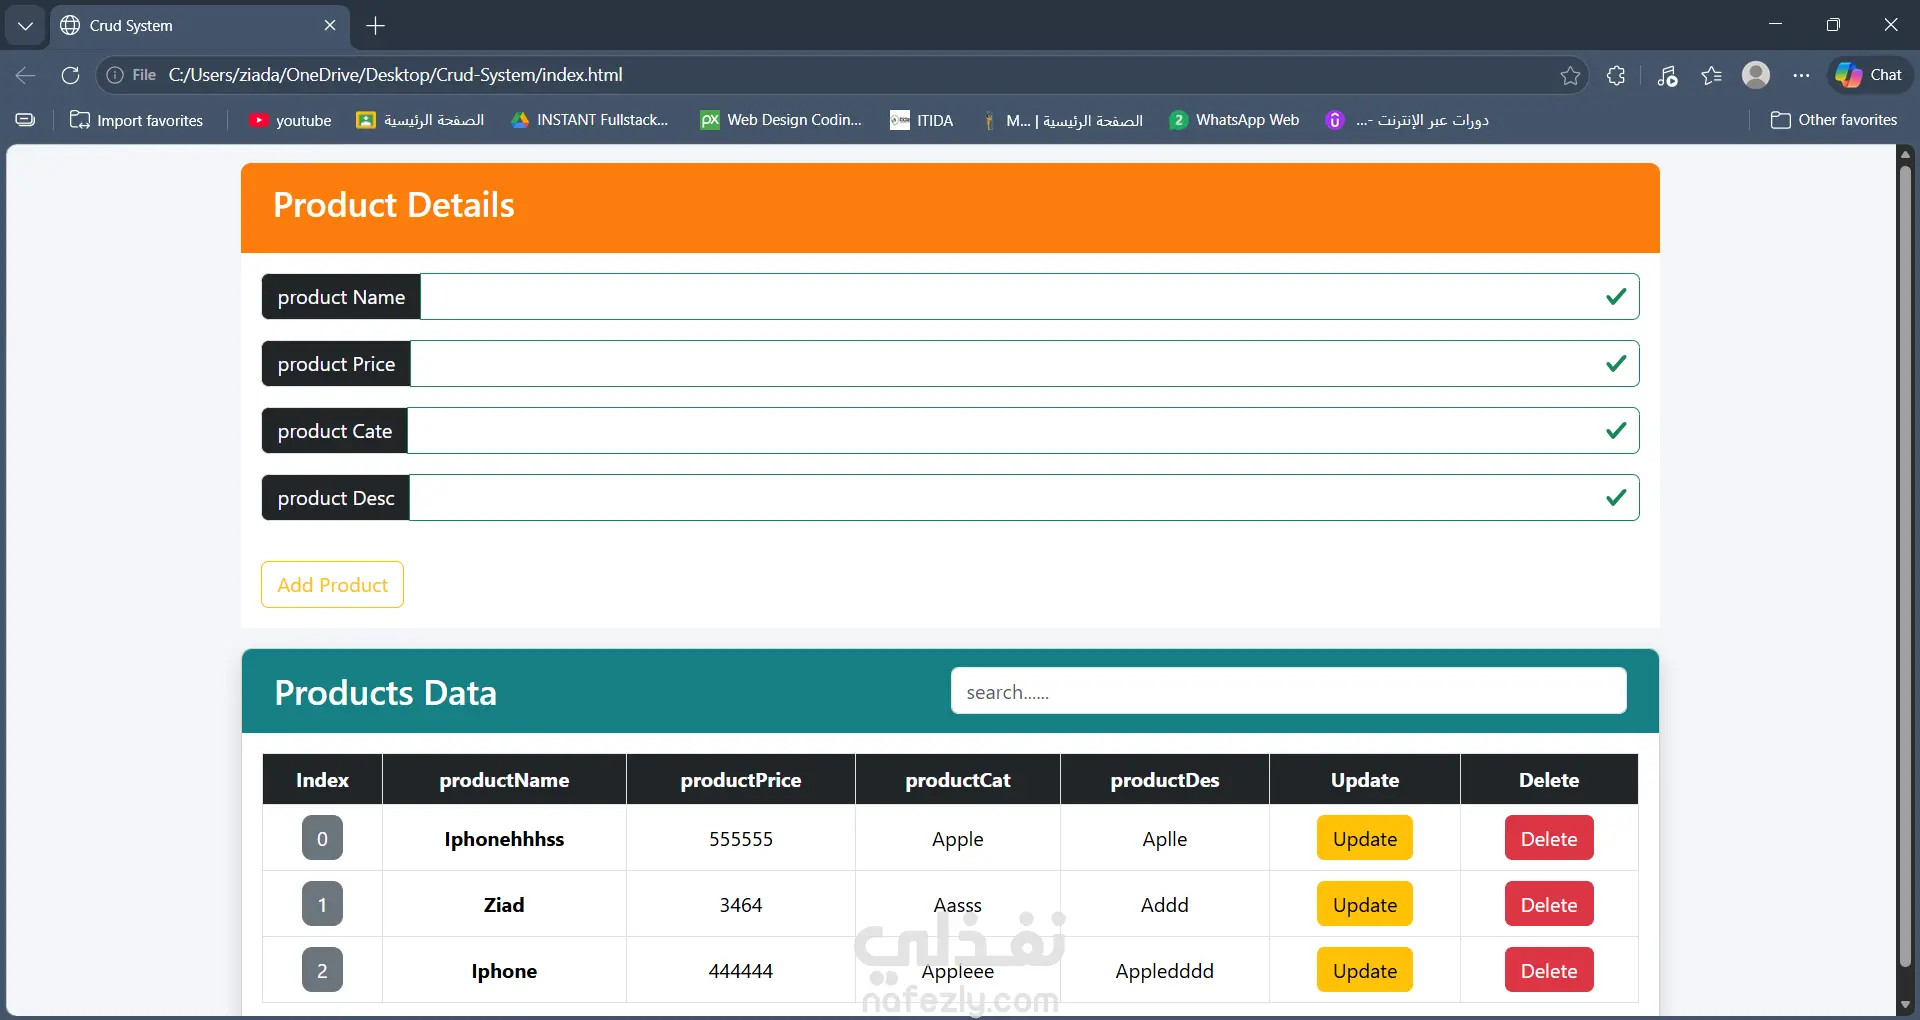Viewport: 1920px width, 1020px height.
Task: Click the products search box
Action: [x=1288, y=692]
